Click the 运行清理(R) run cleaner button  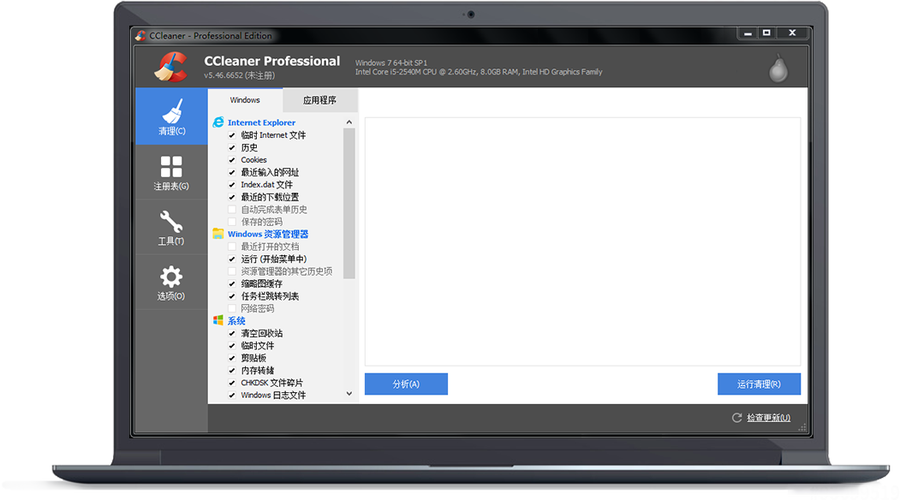759,384
